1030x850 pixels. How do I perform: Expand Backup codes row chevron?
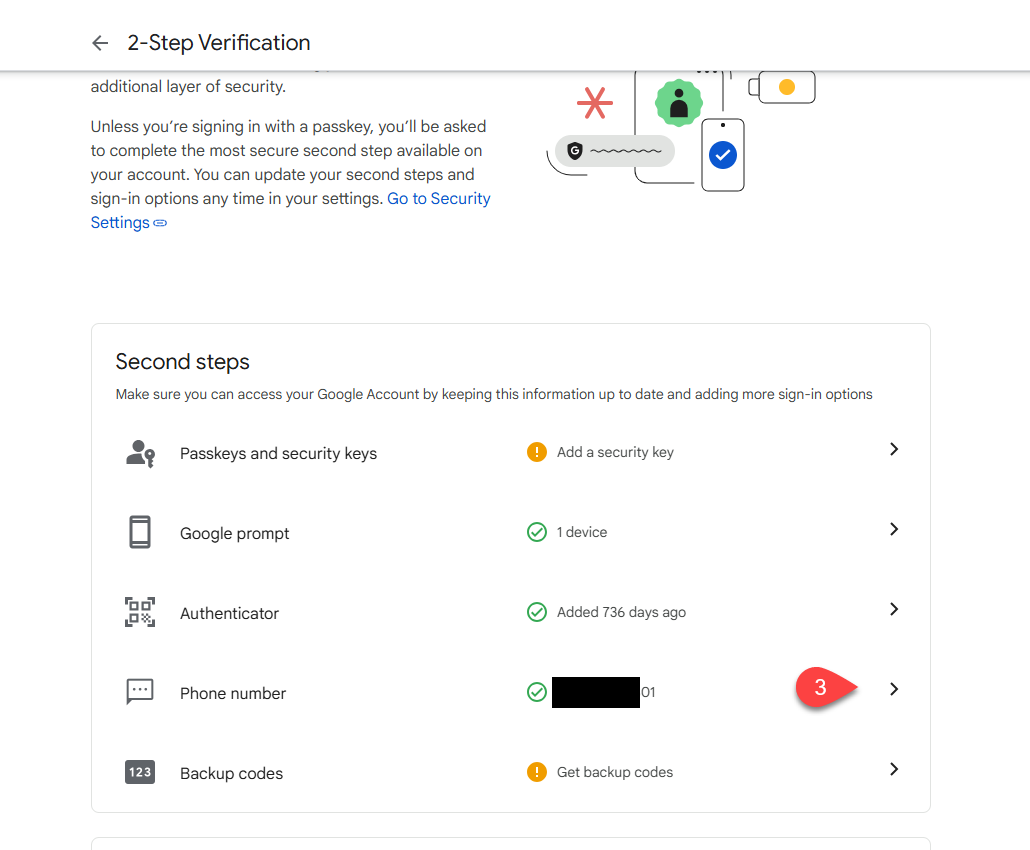[x=894, y=769]
